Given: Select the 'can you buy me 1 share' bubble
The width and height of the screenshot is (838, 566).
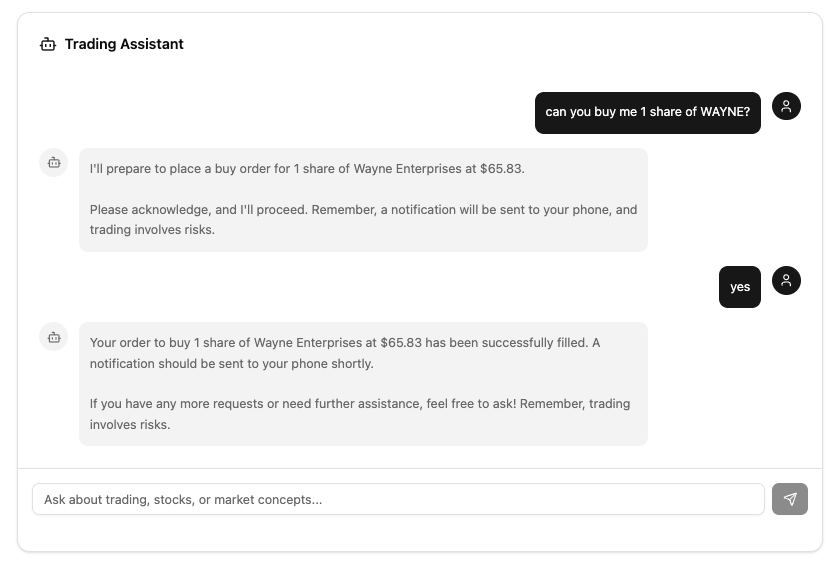Looking at the screenshot, I should point(647,112).
